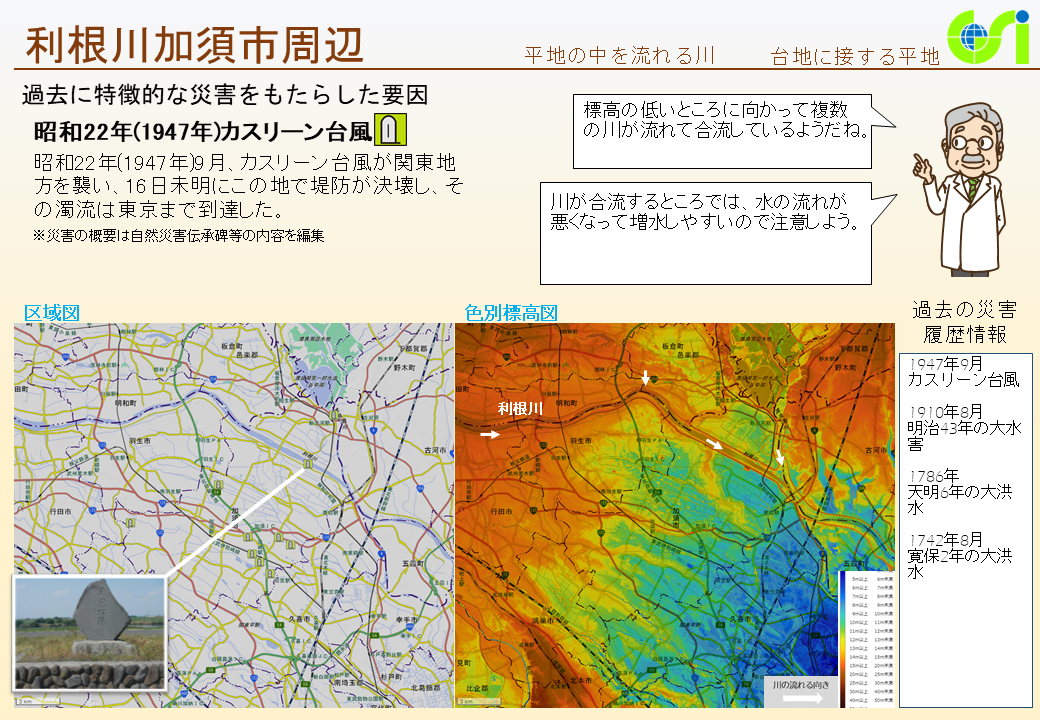Click 野木町 label on the elevation map

[x=845, y=367]
